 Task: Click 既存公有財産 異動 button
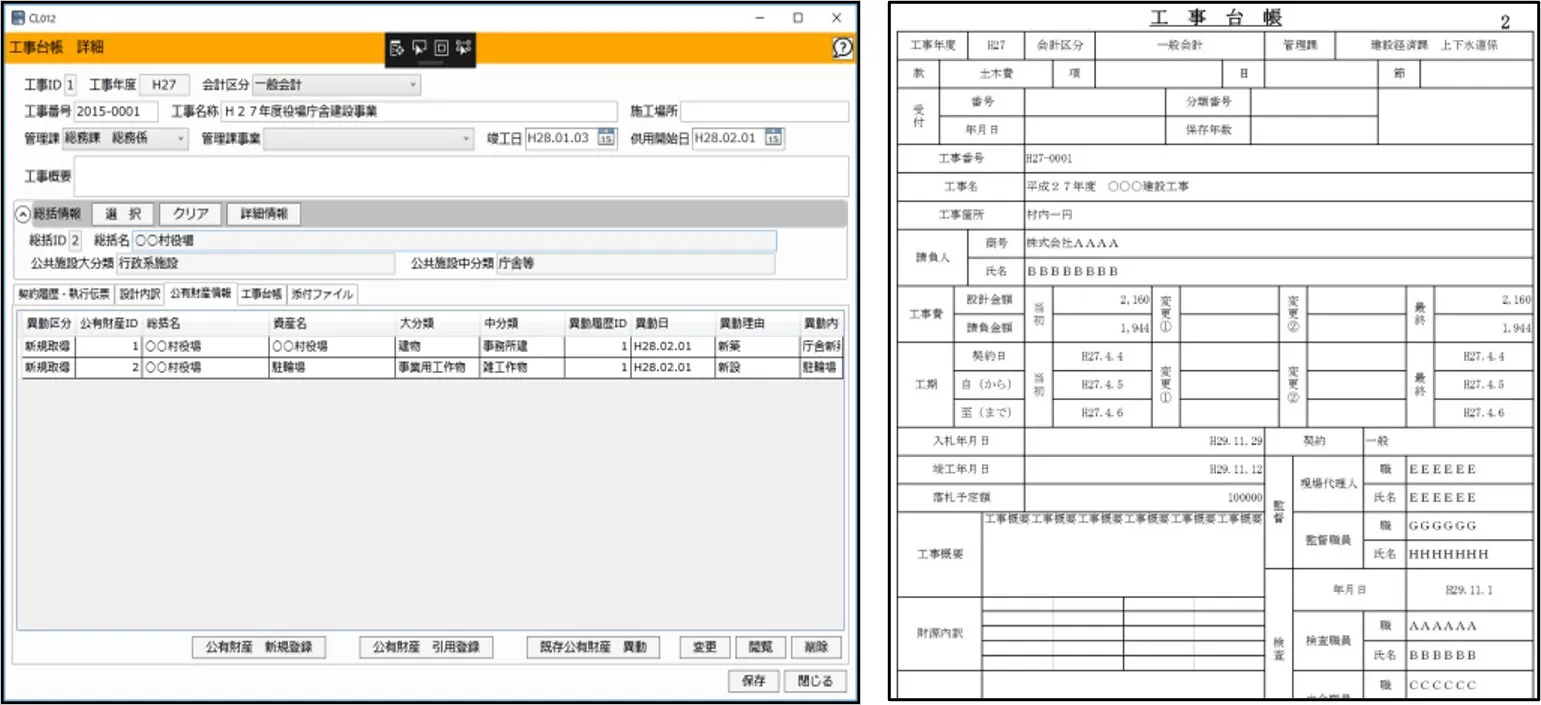pyautogui.click(x=593, y=647)
